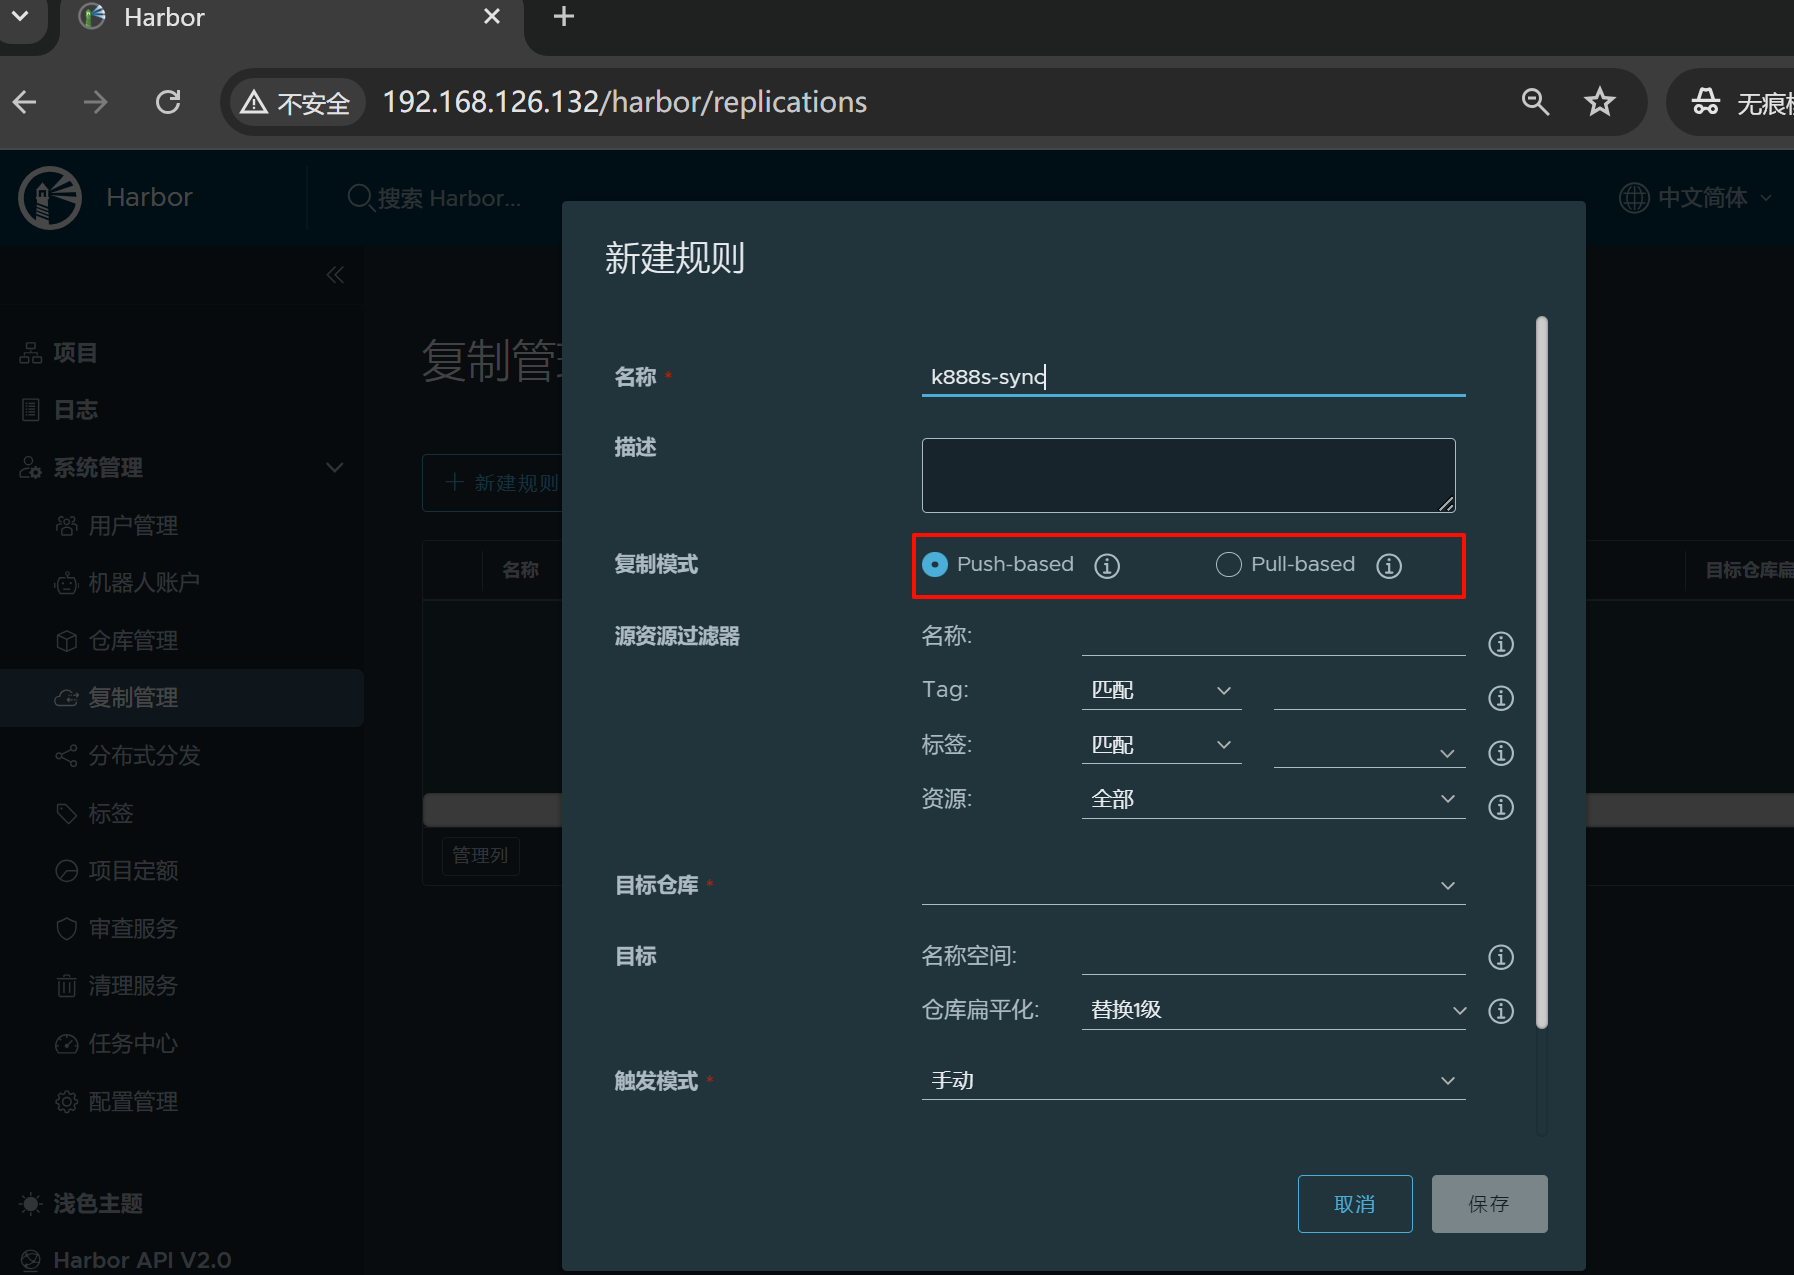Click the dialog's vertical scrollbar
1794x1275 pixels.
coord(1541,670)
